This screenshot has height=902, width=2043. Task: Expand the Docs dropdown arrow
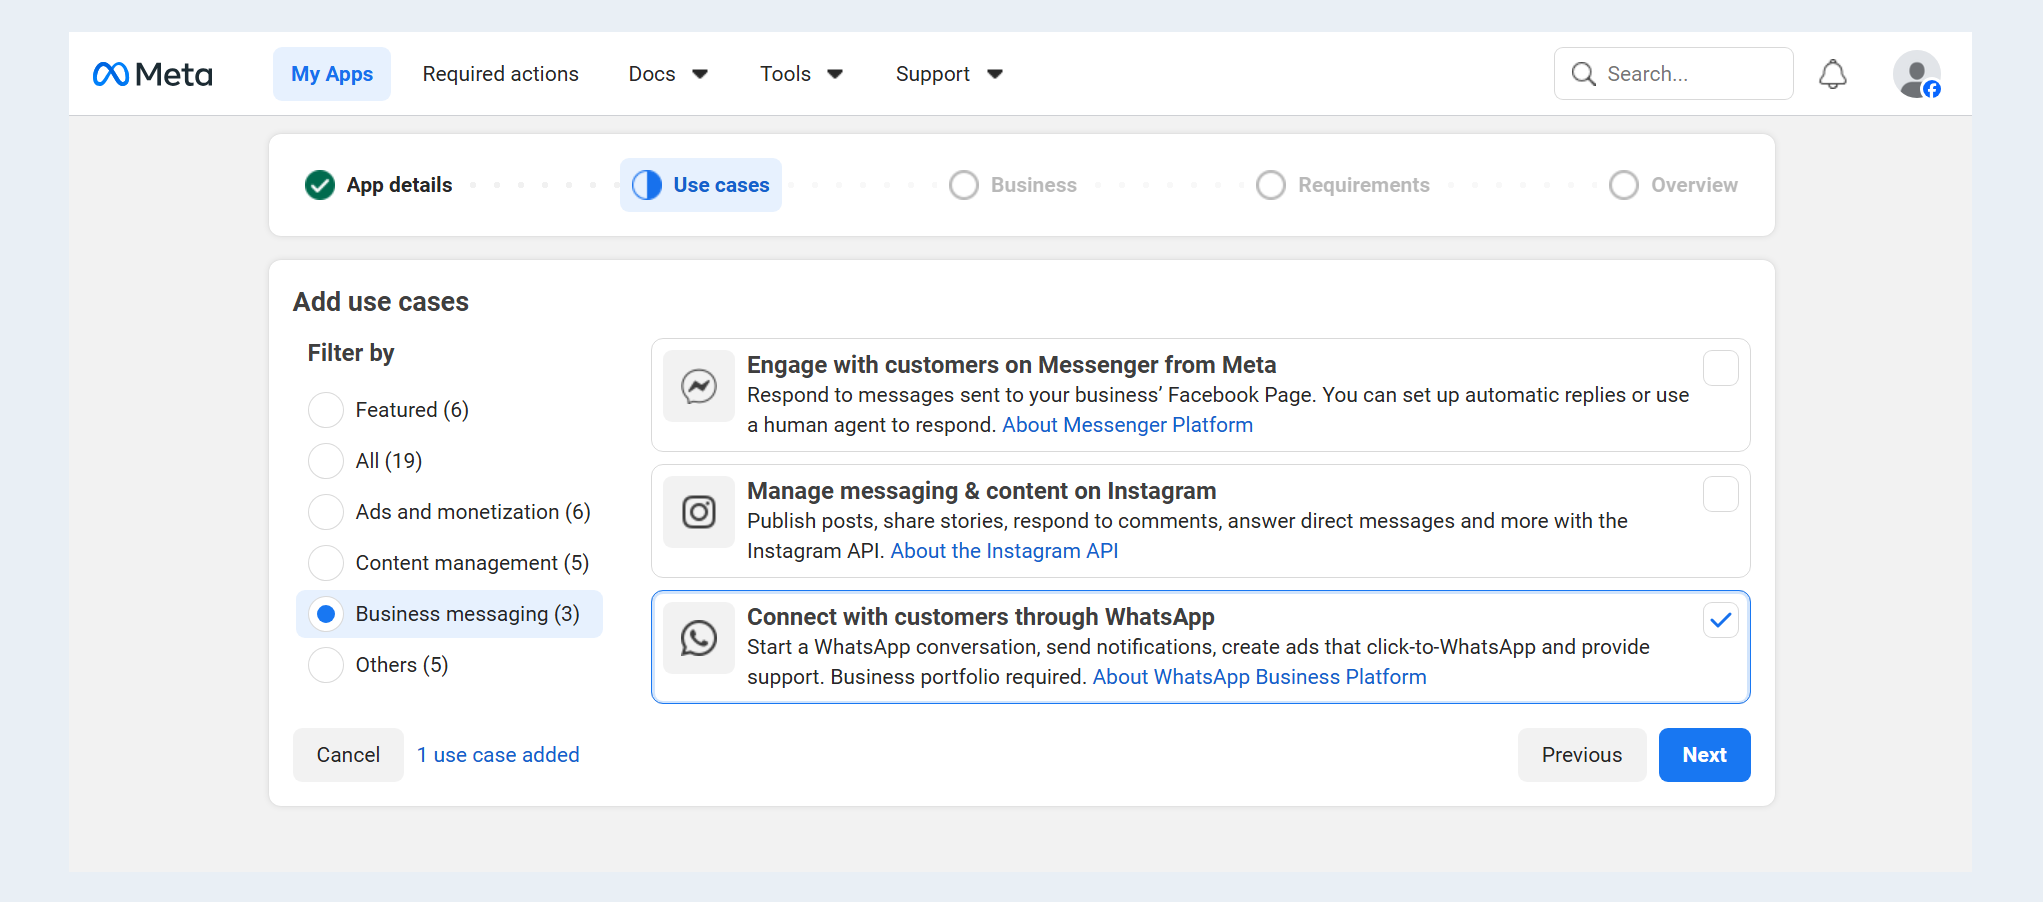coord(700,74)
